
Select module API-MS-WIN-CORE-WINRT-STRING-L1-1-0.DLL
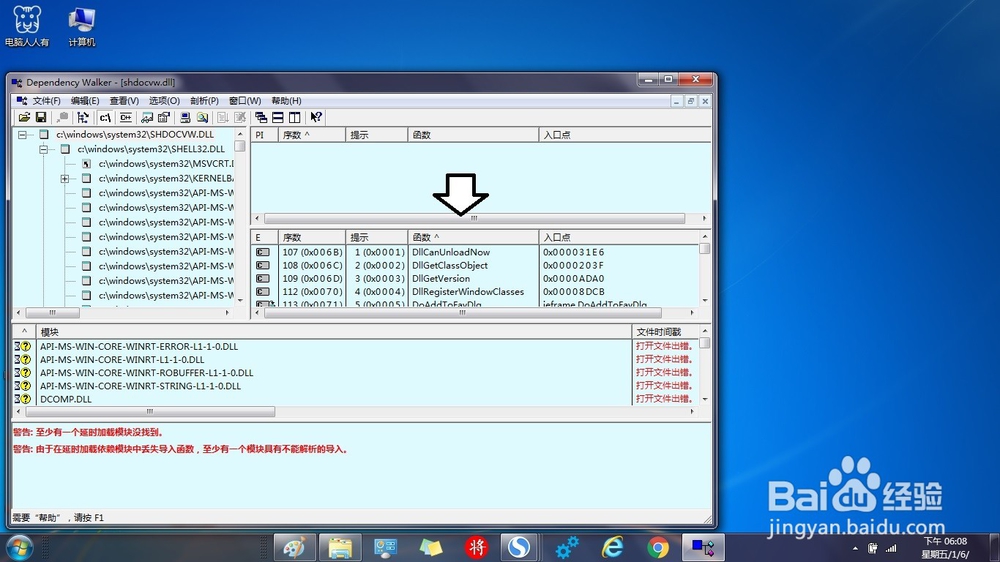(355, 386)
